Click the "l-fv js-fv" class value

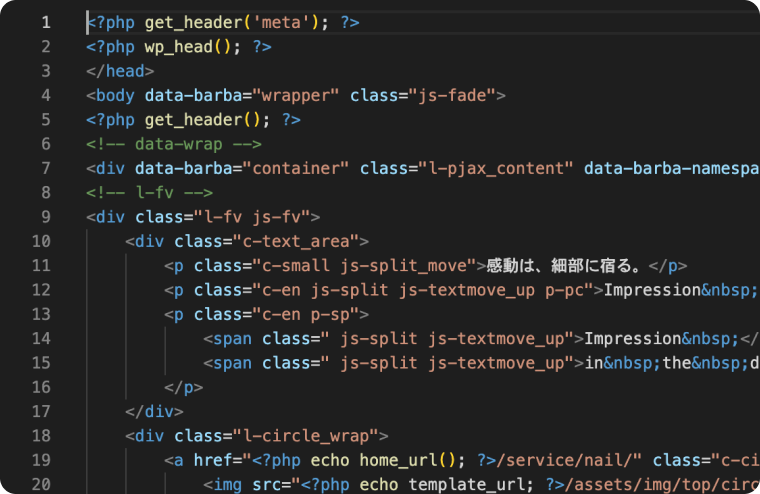(x=252, y=217)
